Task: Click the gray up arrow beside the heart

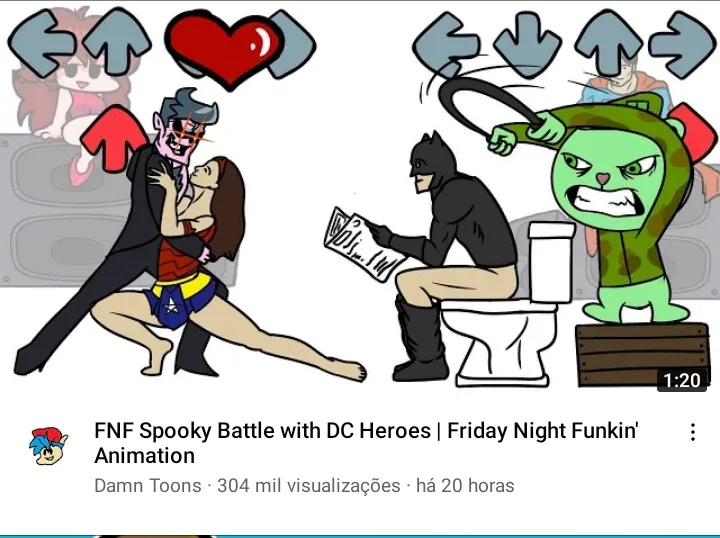Action: point(118,41)
